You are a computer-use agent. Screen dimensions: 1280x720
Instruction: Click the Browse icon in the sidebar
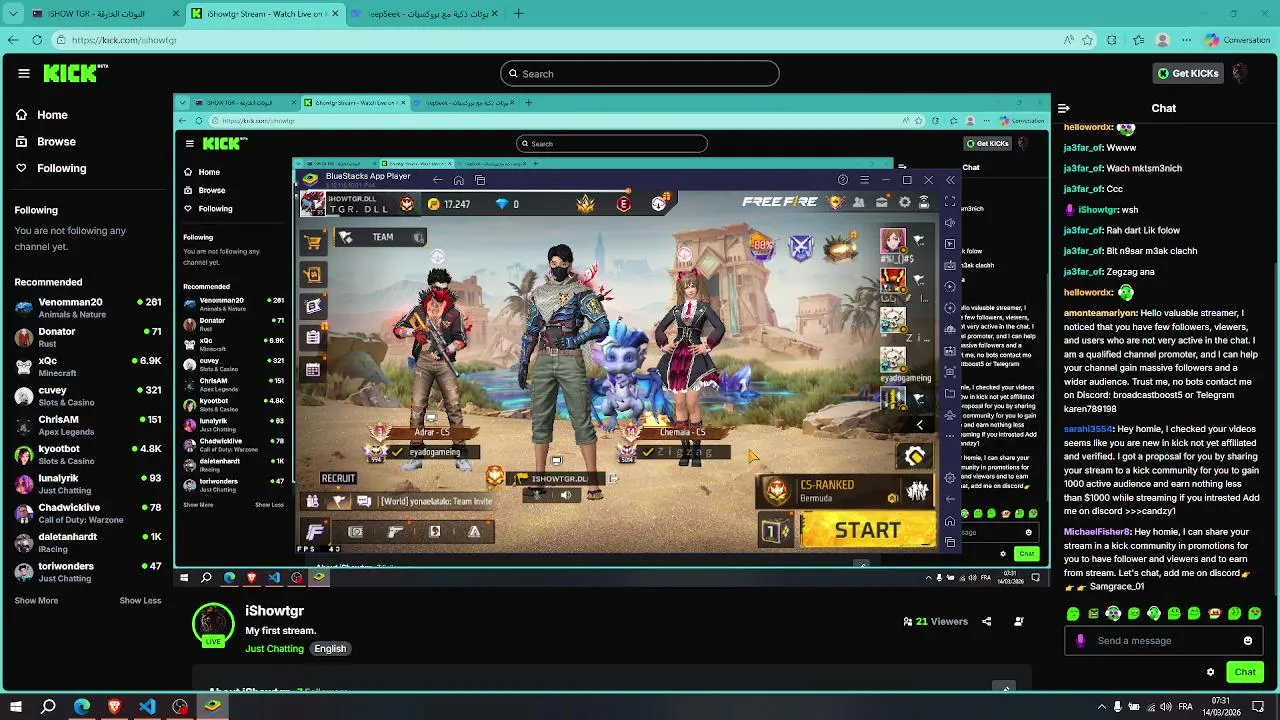(x=22, y=142)
